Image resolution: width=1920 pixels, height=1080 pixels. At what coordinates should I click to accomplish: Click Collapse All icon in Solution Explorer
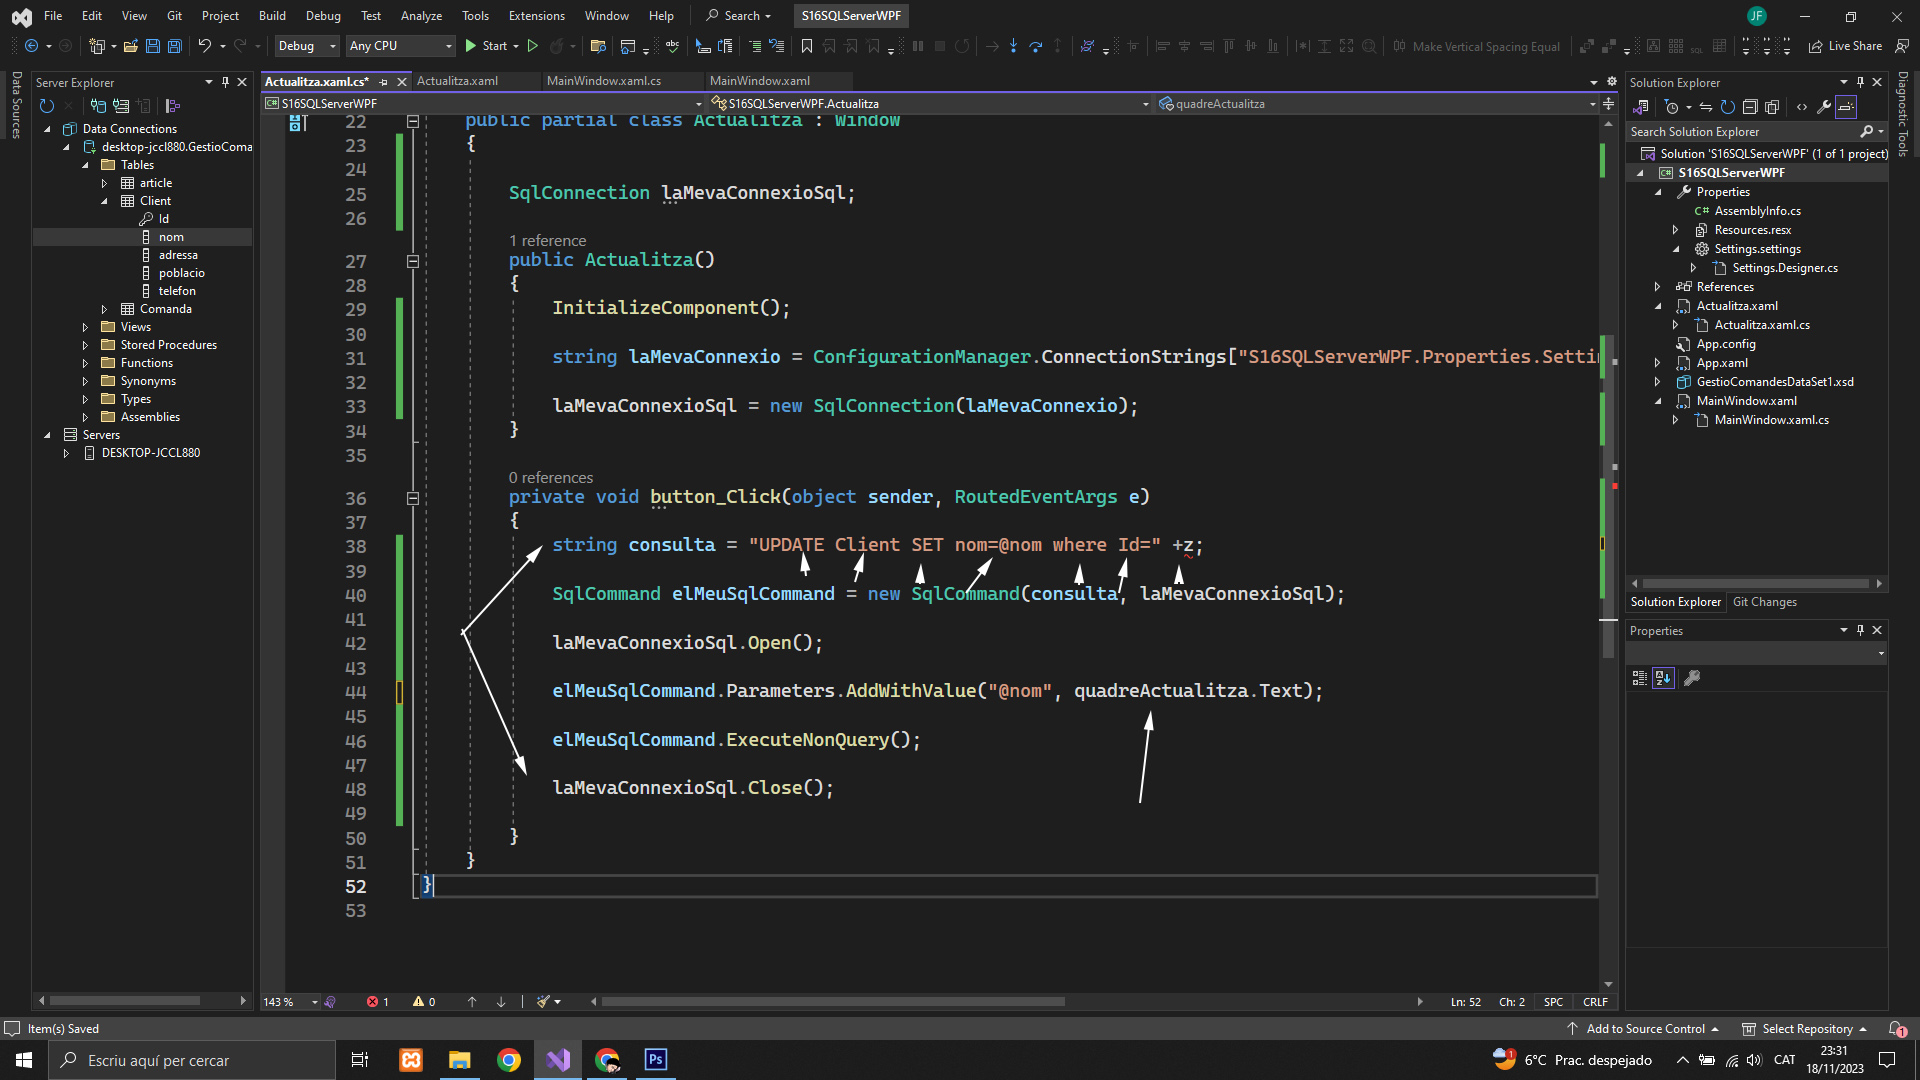coord(1750,107)
